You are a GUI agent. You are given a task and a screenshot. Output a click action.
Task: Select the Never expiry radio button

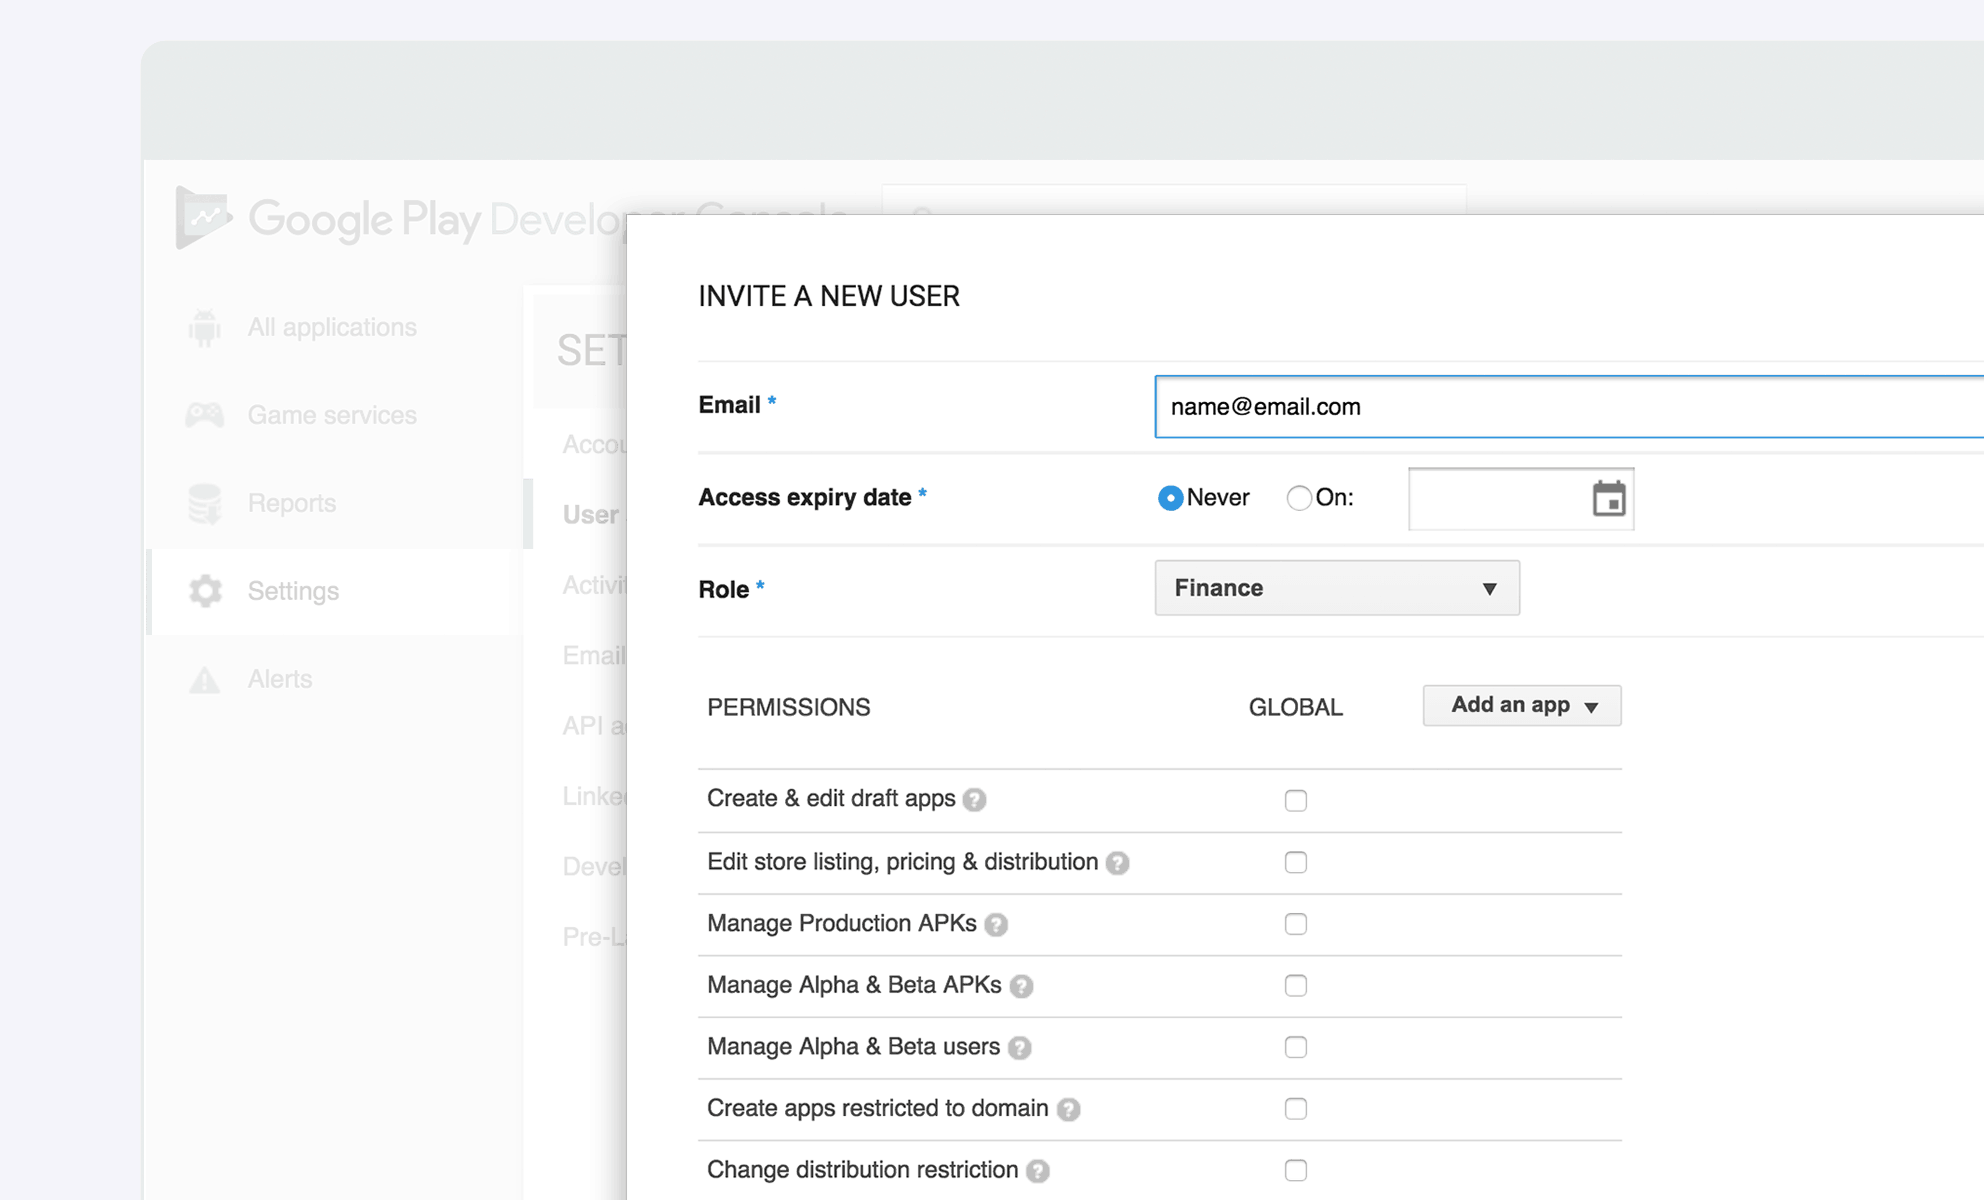tap(1170, 498)
